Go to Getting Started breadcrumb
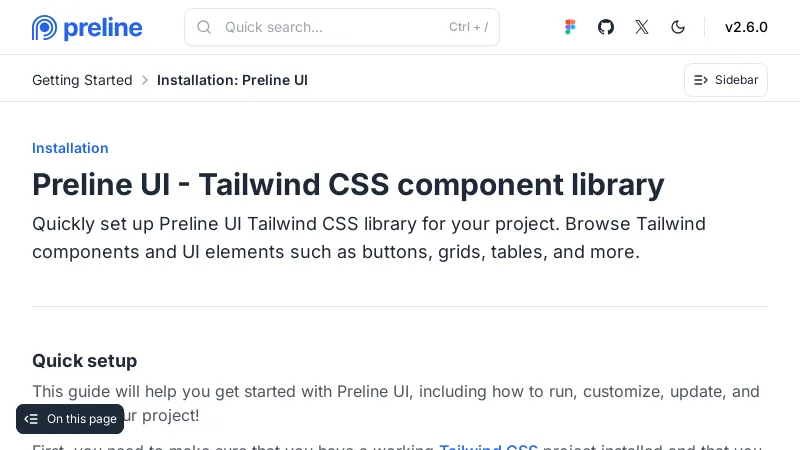The width and height of the screenshot is (800, 450). click(x=82, y=80)
